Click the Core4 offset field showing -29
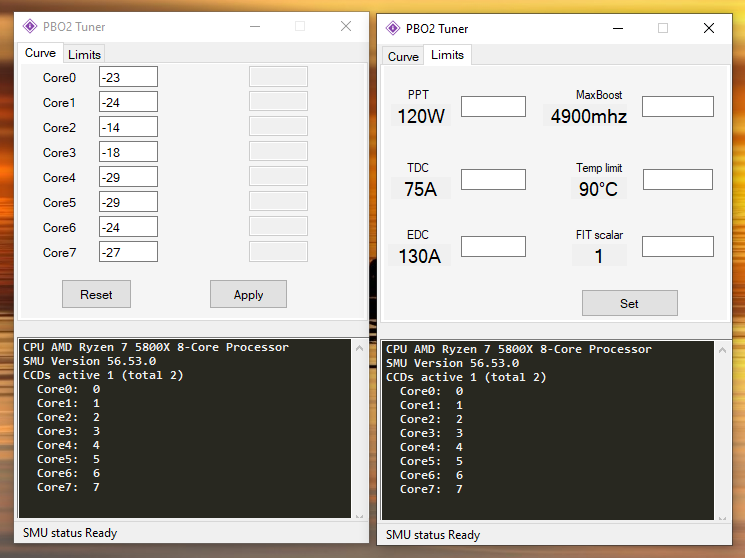This screenshot has width=745, height=558. point(128,177)
